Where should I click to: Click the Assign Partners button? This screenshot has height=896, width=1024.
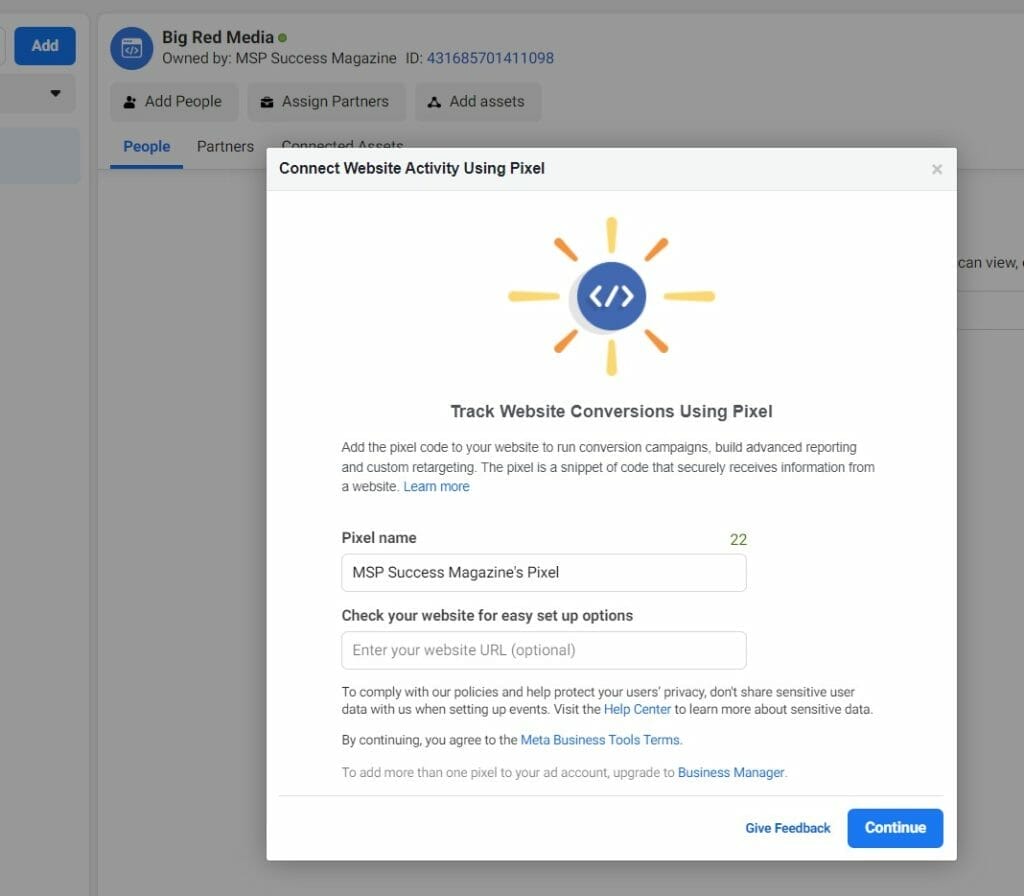[327, 102]
